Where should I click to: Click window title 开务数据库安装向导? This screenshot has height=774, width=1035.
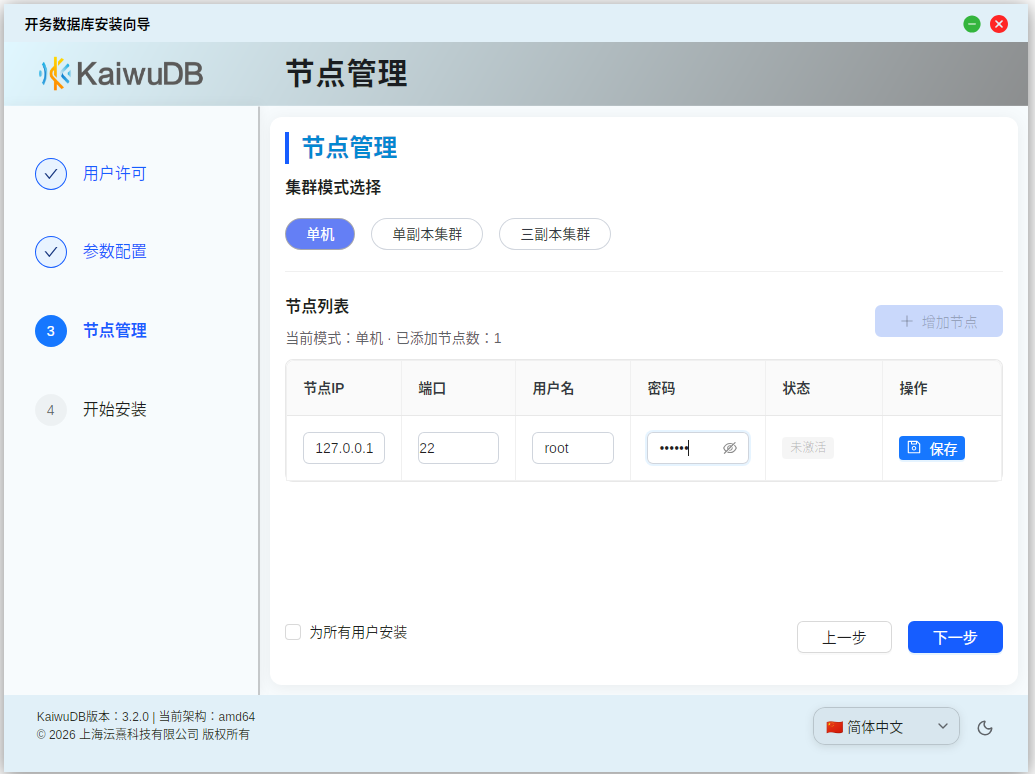(88, 24)
